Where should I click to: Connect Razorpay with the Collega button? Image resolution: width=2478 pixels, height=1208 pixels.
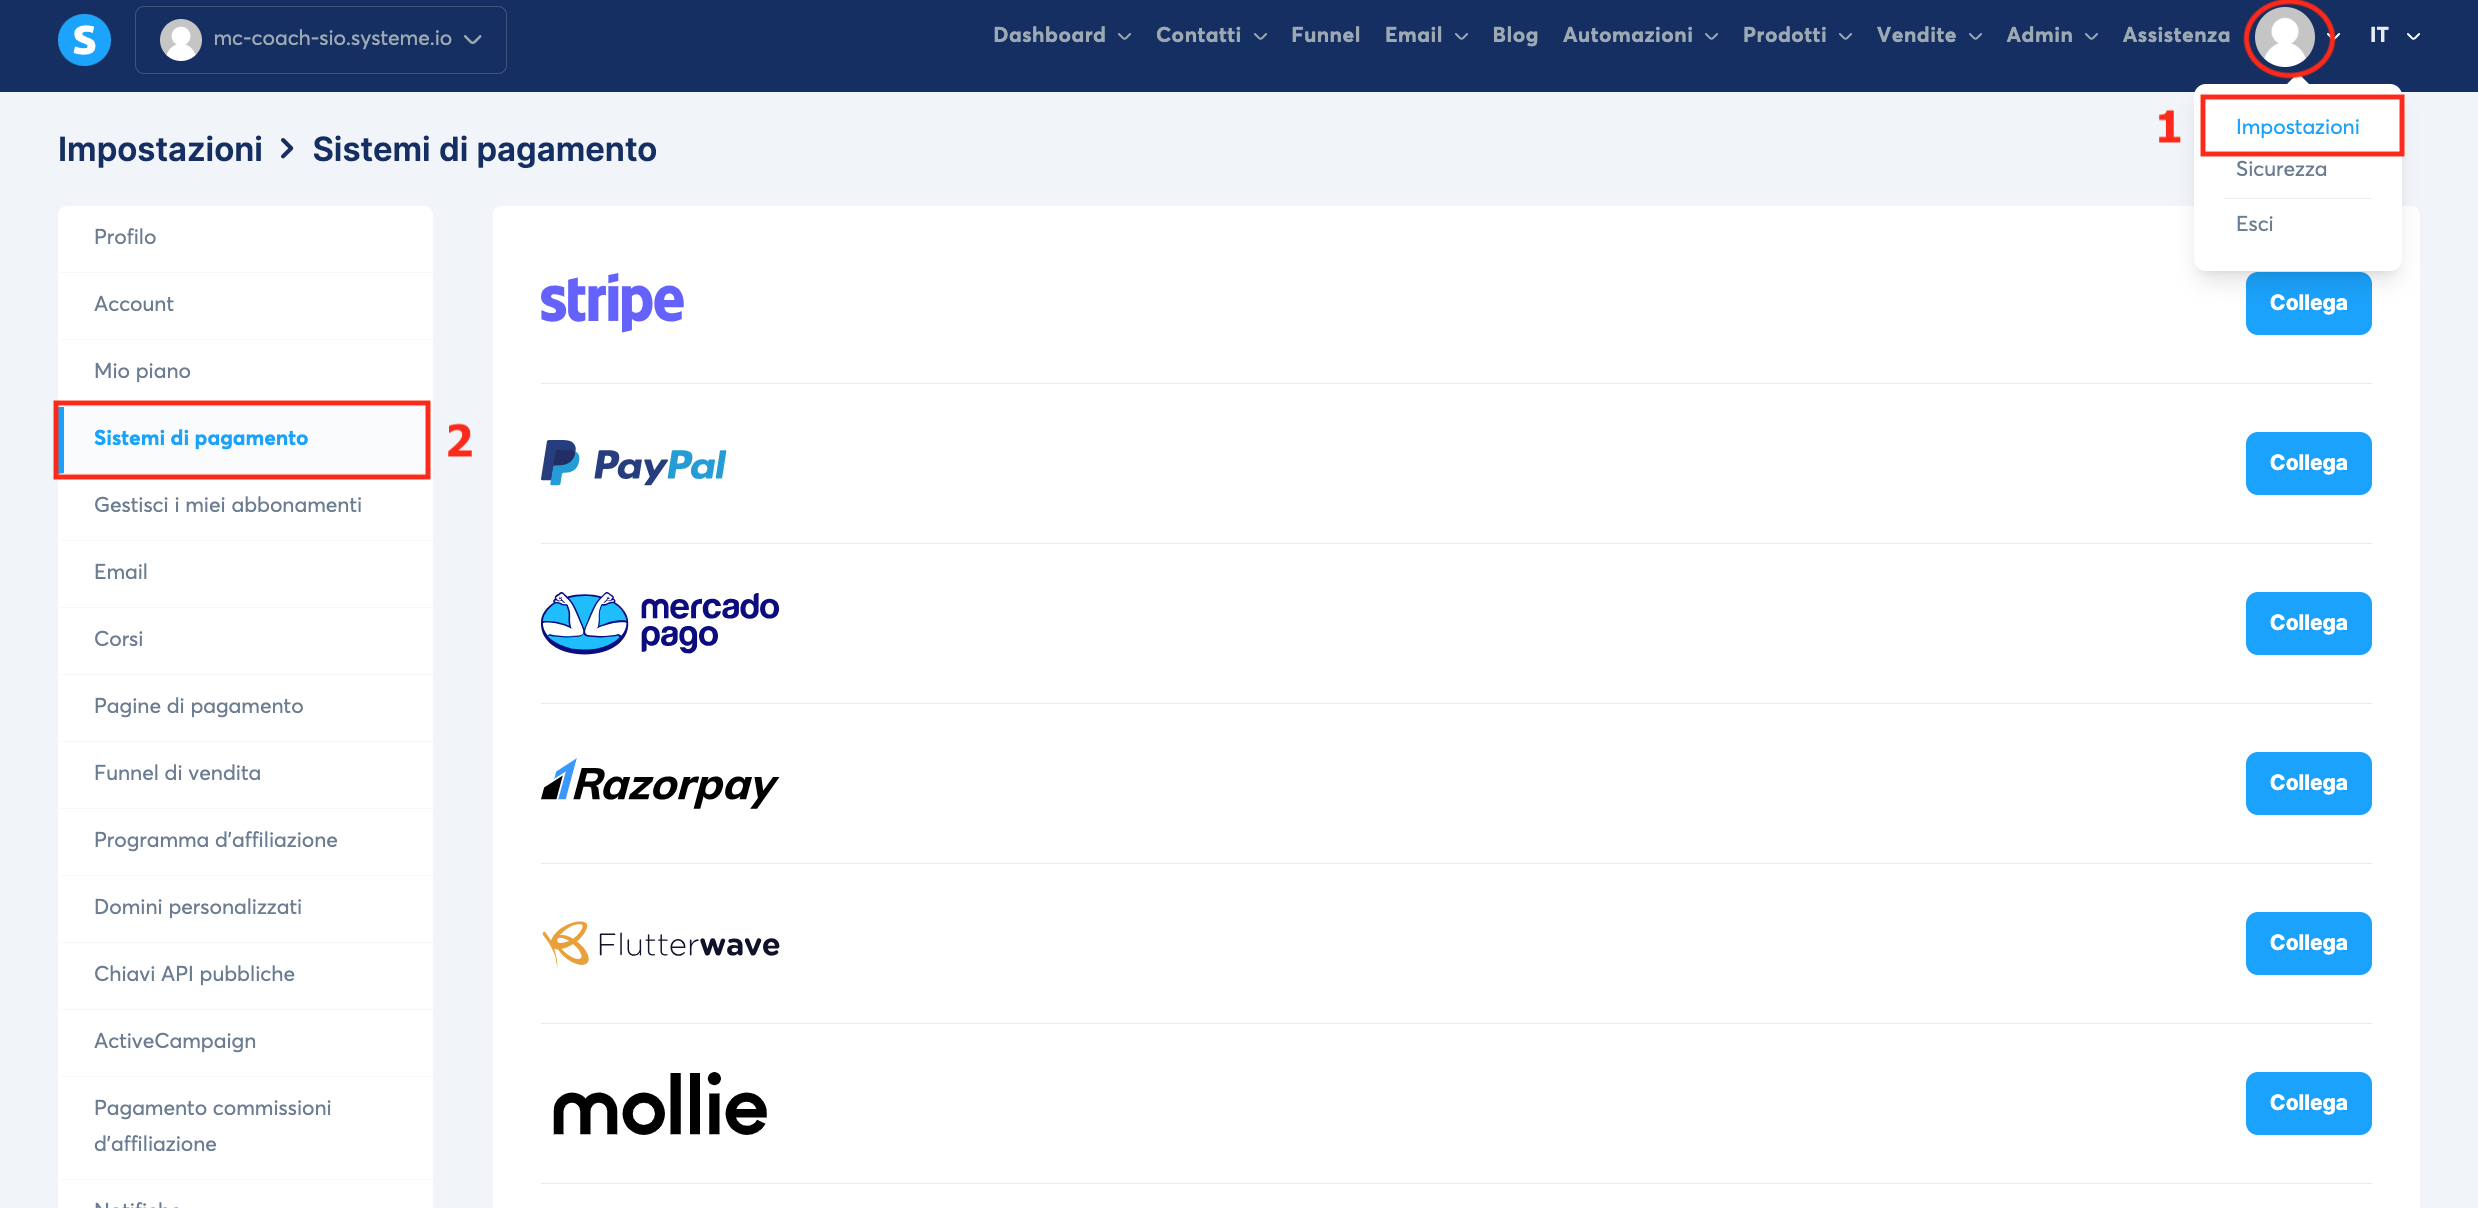(2308, 783)
